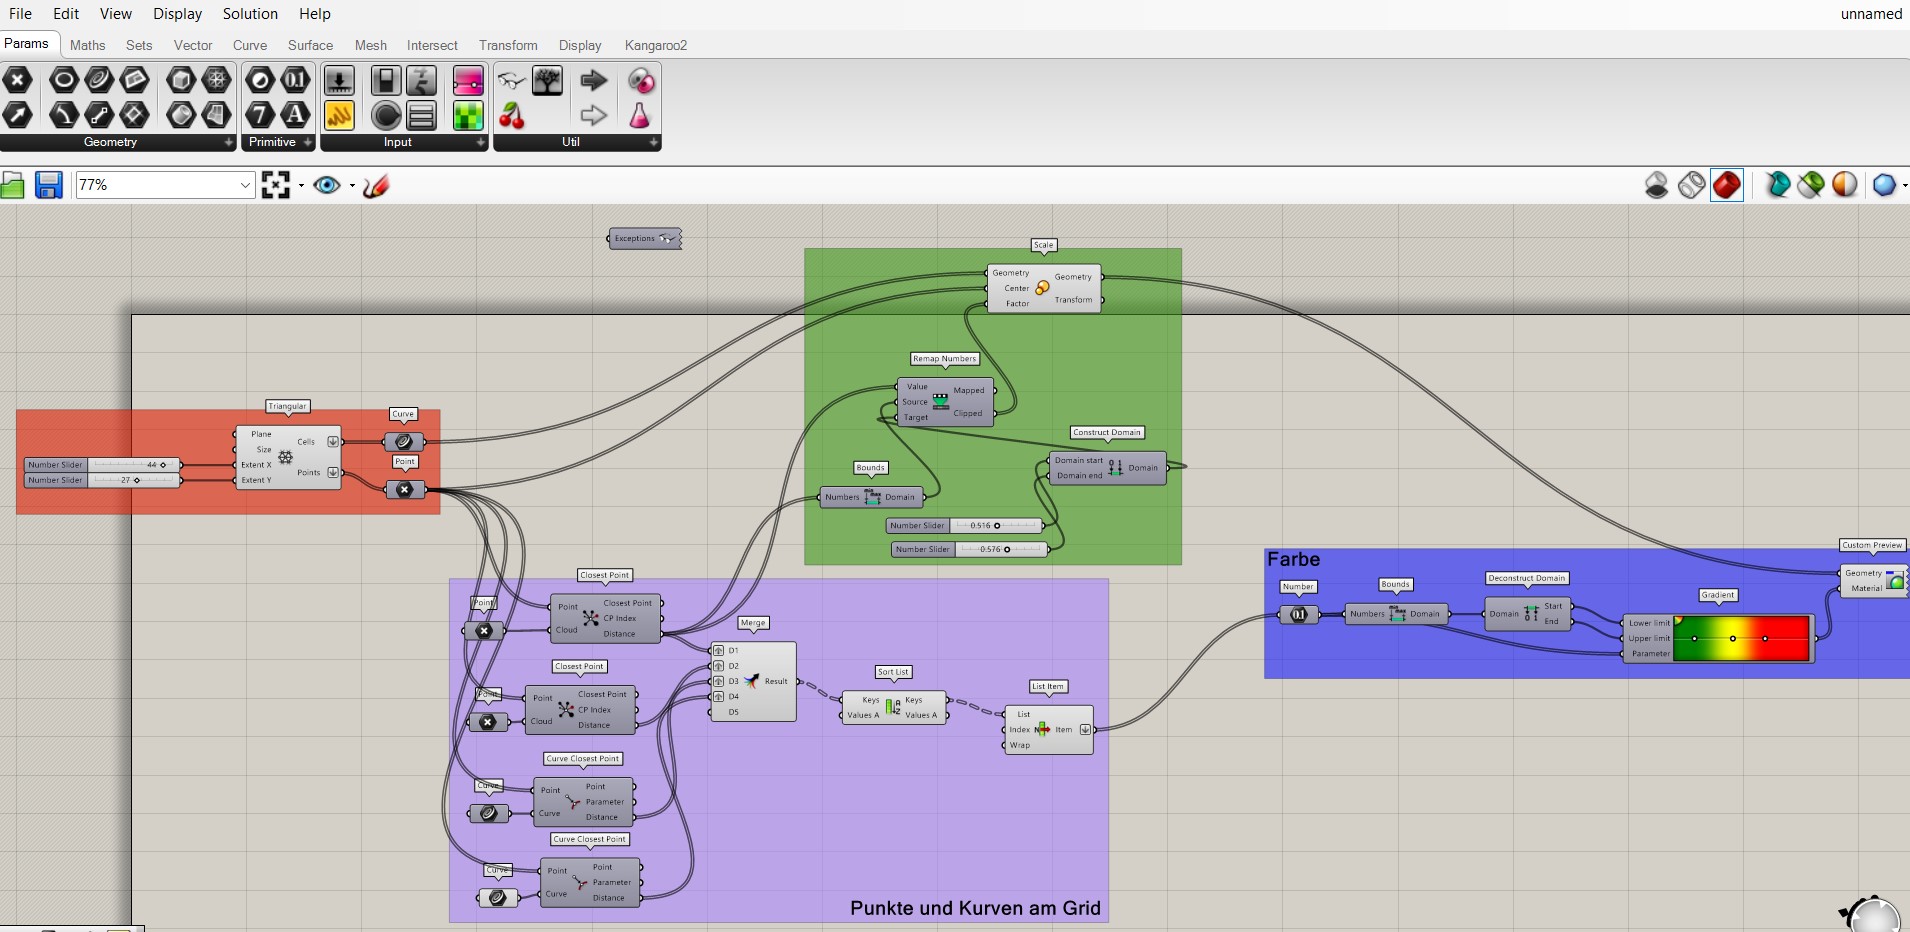Click the Farbe gradient color bar

tap(1741, 638)
